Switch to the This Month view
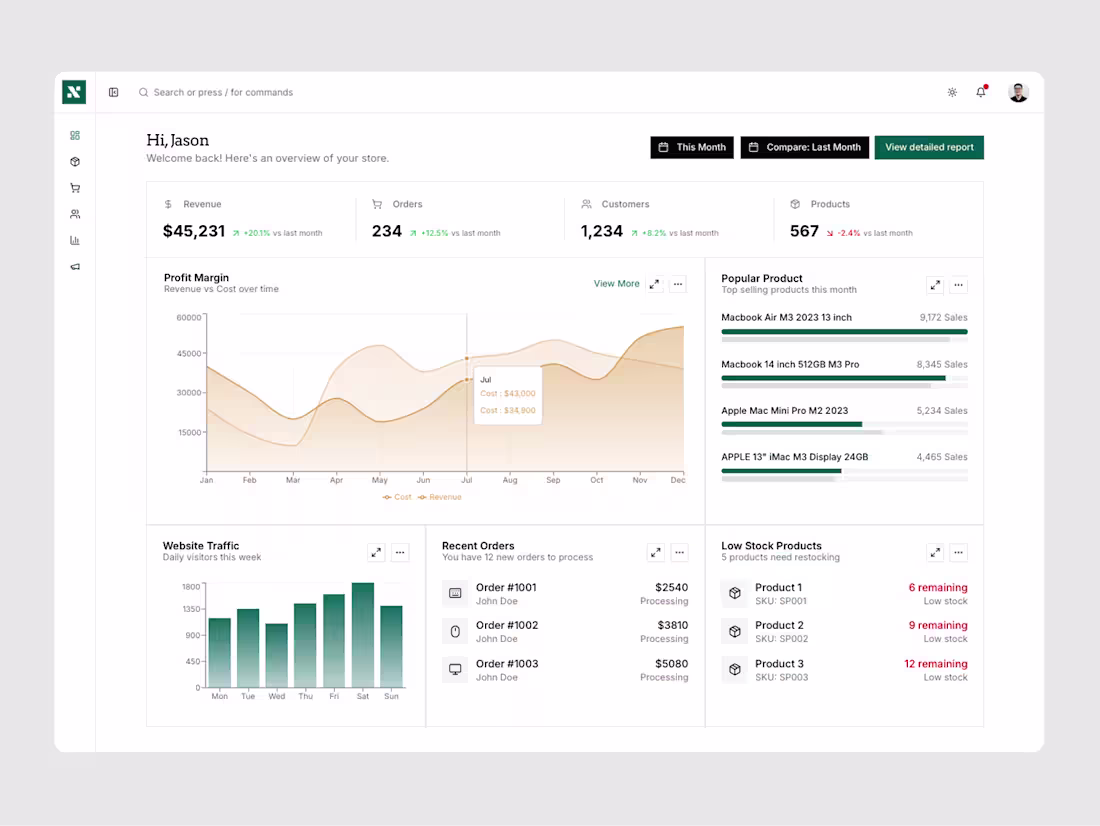This screenshot has width=1100, height=826. click(x=692, y=147)
